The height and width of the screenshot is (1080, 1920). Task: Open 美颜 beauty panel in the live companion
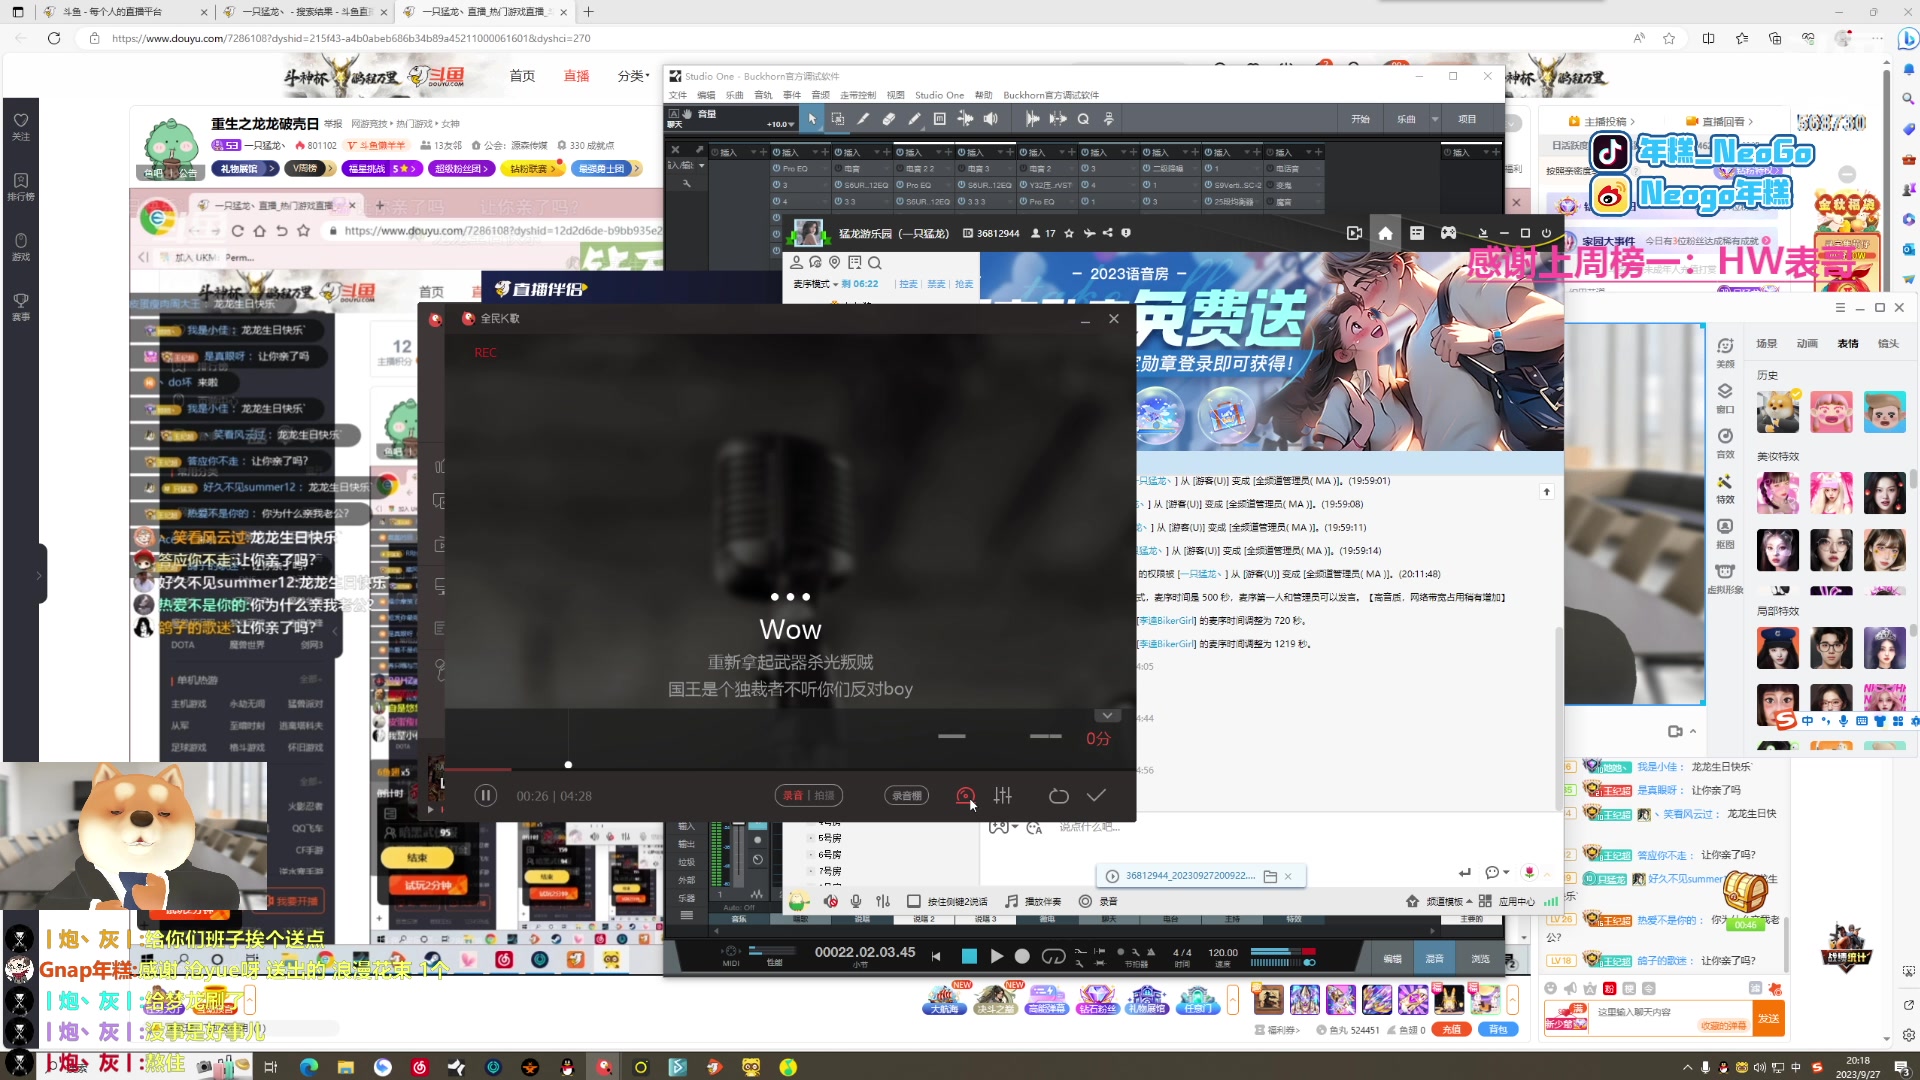[1725, 352]
